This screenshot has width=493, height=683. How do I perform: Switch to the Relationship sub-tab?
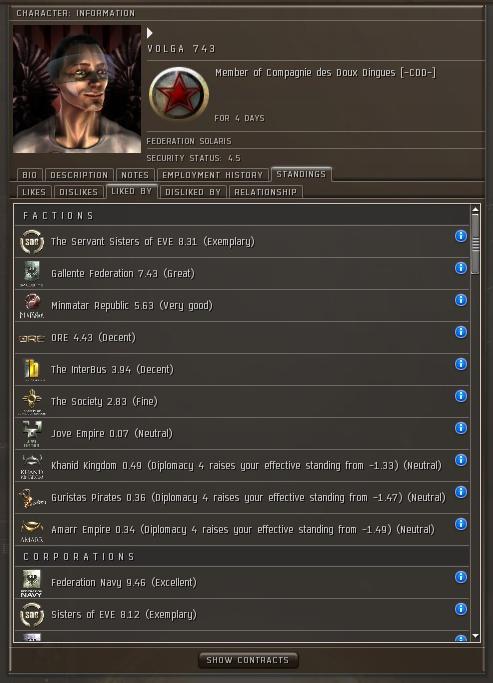[x=265, y=192]
